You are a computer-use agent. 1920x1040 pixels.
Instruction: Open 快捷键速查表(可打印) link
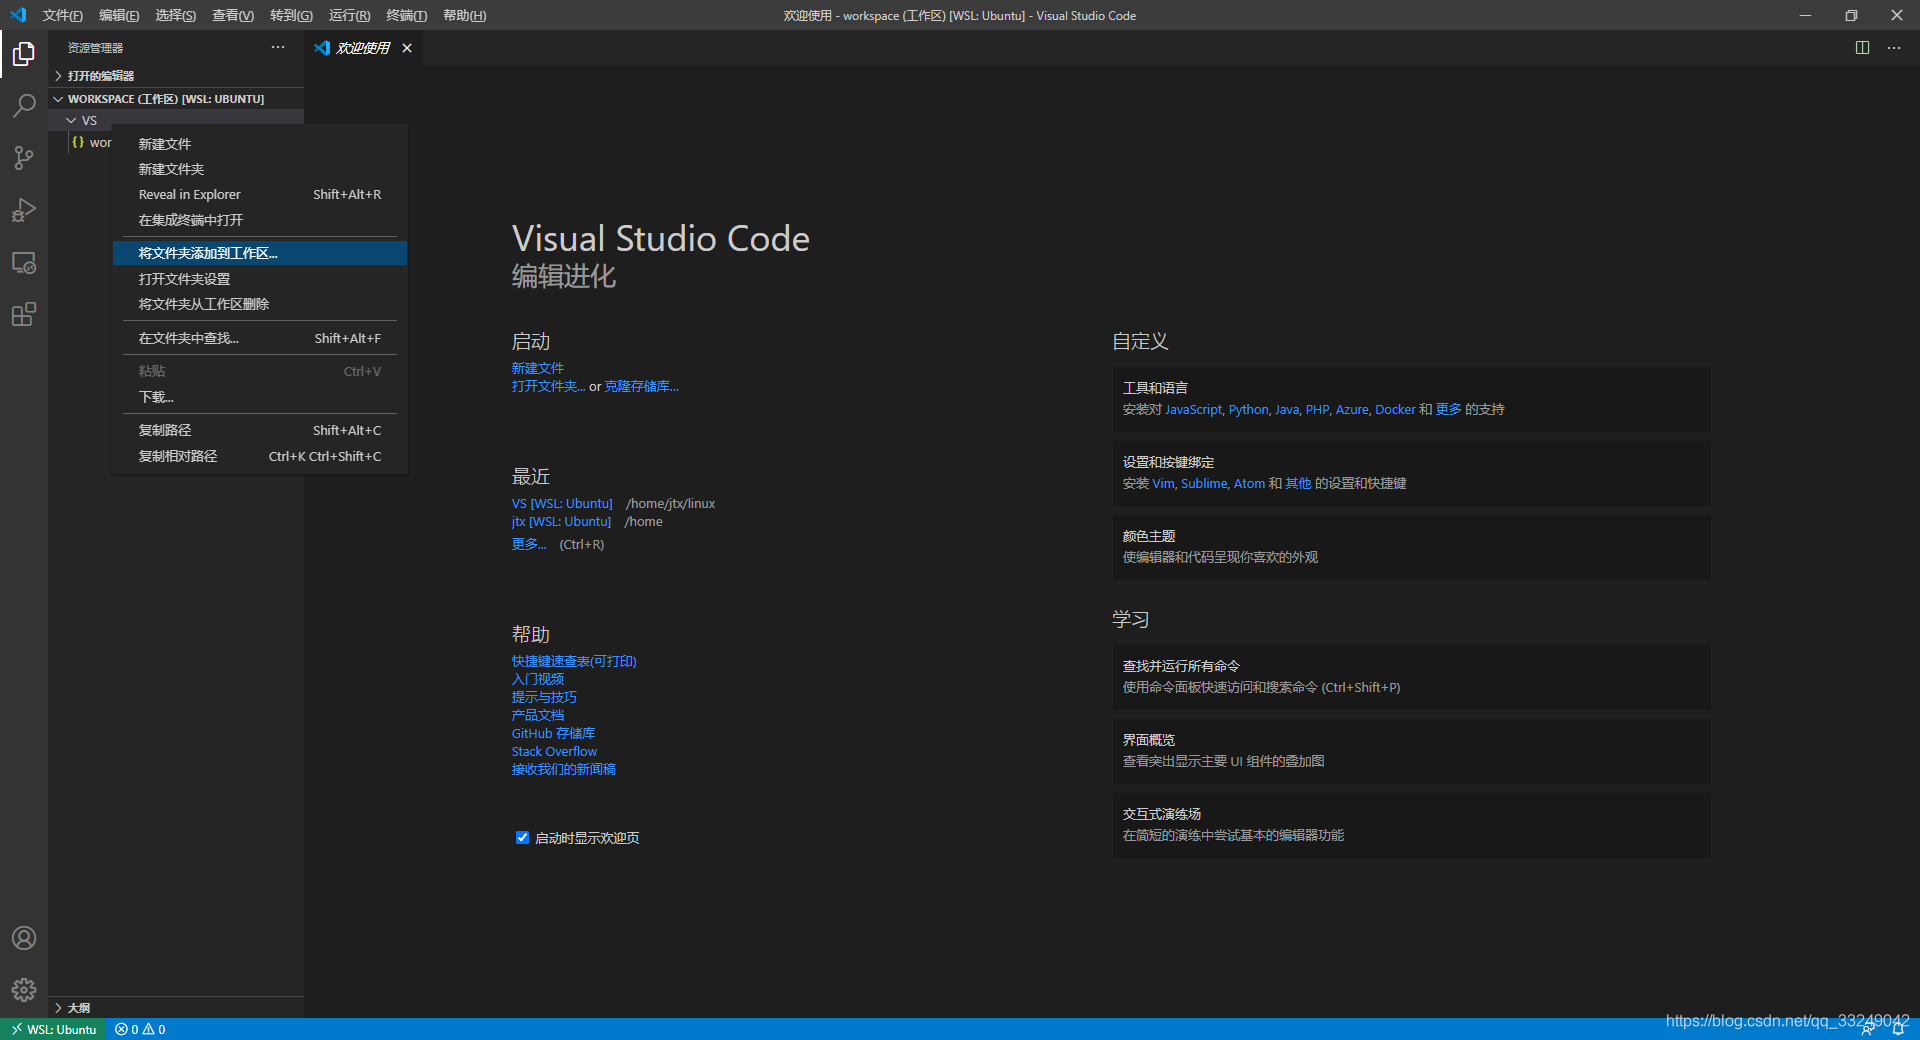pyautogui.click(x=574, y=661)
